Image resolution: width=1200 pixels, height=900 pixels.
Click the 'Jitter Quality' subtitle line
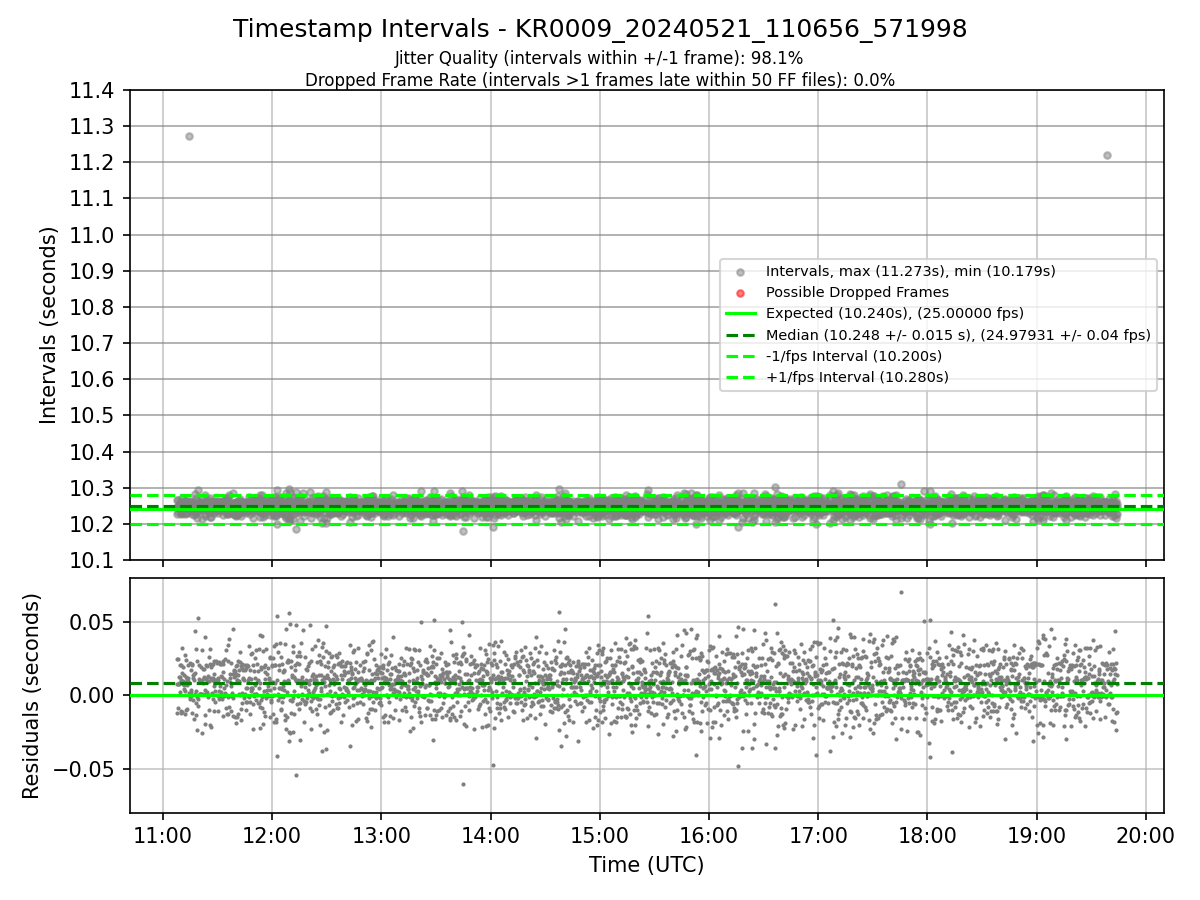pos(599,58)
